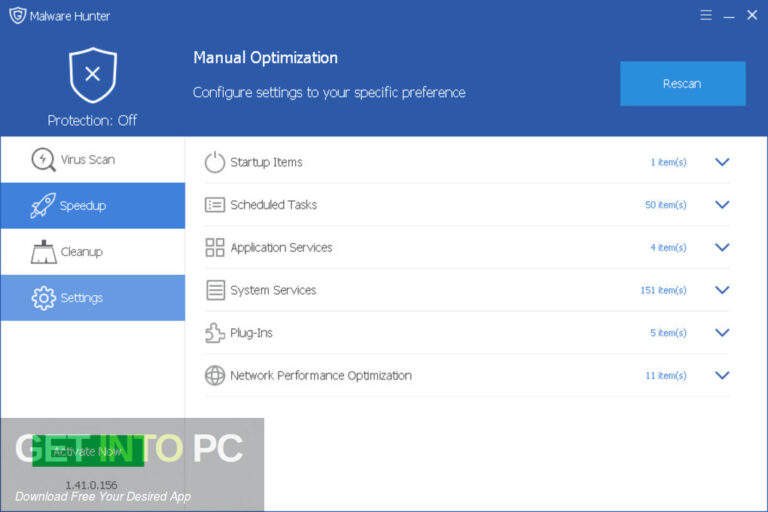Screen dimensions: 768x512
Task: Click the System Services document icon
Action: pyautogui.click(x=215, y=290)
